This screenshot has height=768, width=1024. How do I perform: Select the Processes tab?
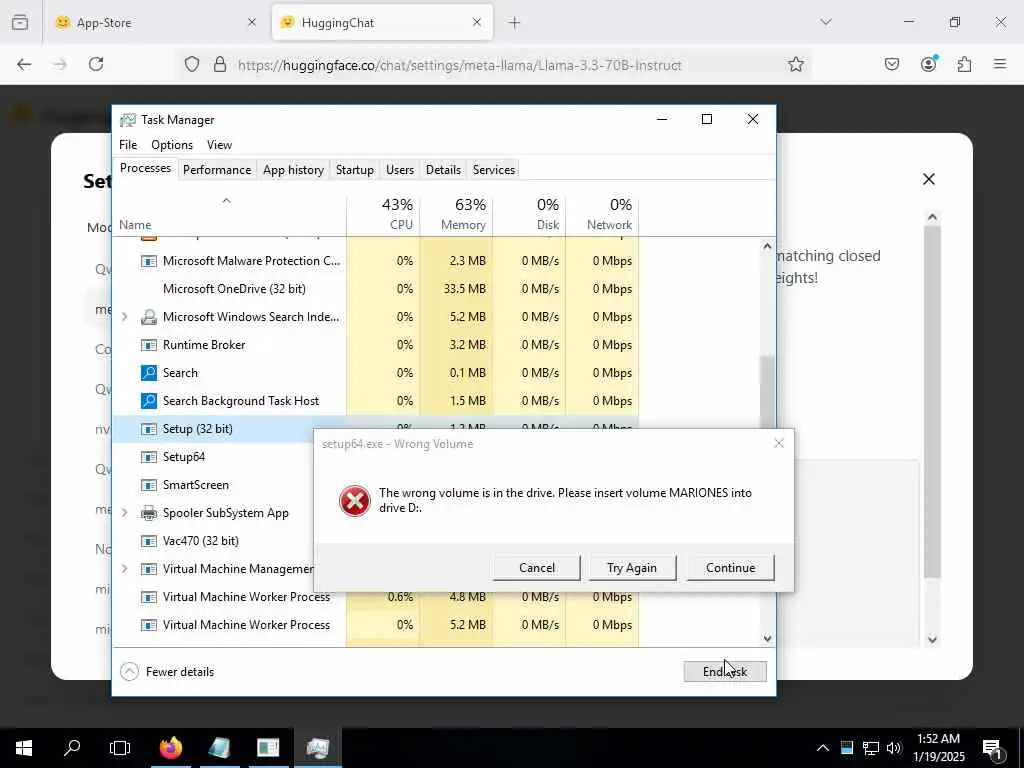(145, 168)
